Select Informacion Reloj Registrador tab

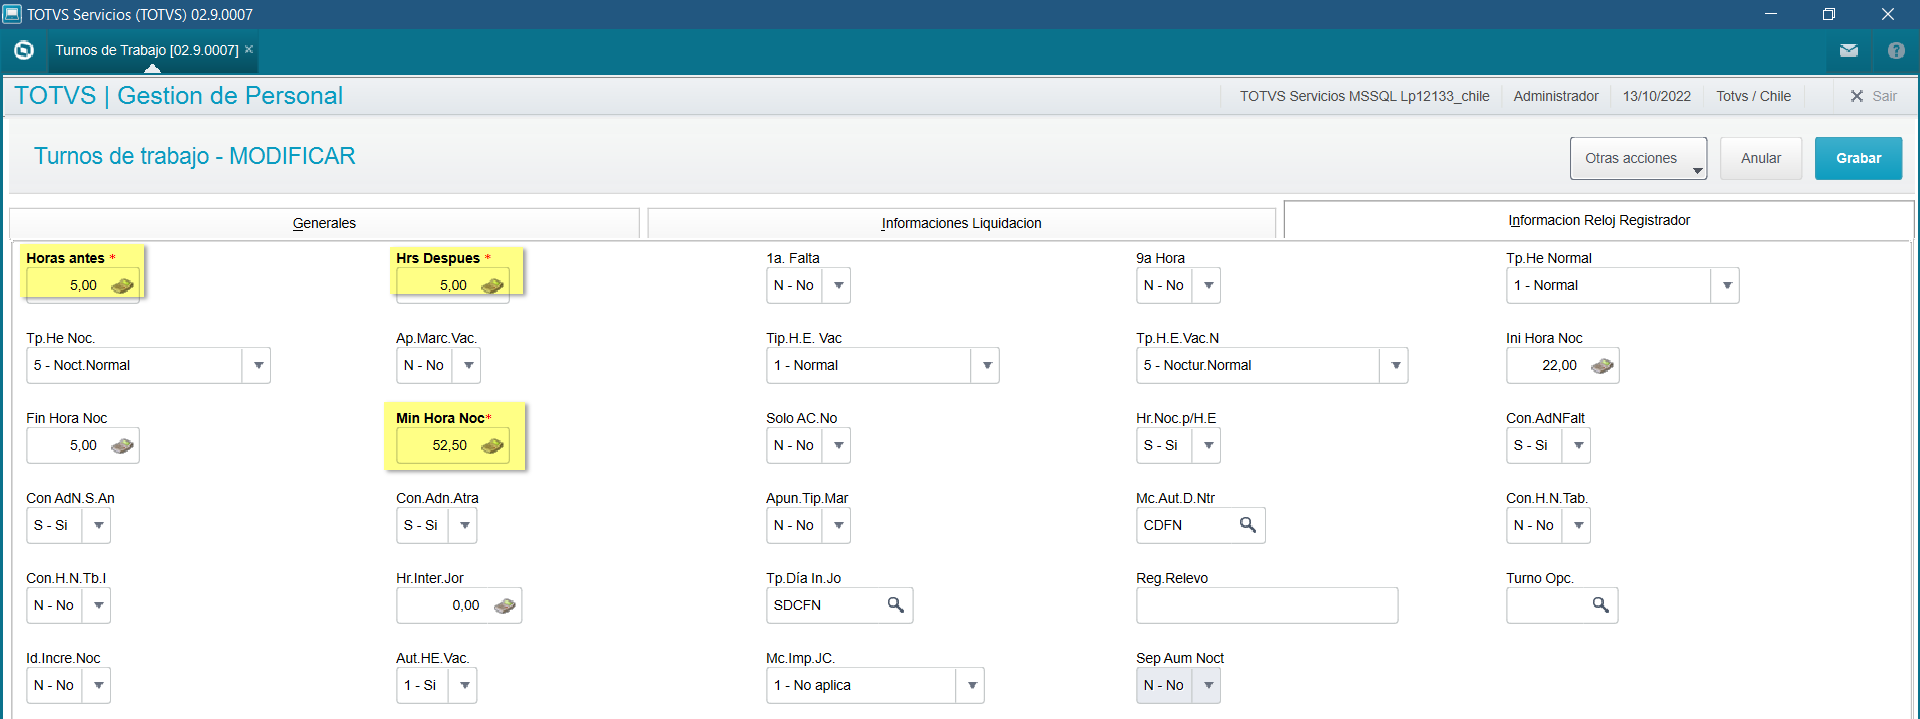1599,220
